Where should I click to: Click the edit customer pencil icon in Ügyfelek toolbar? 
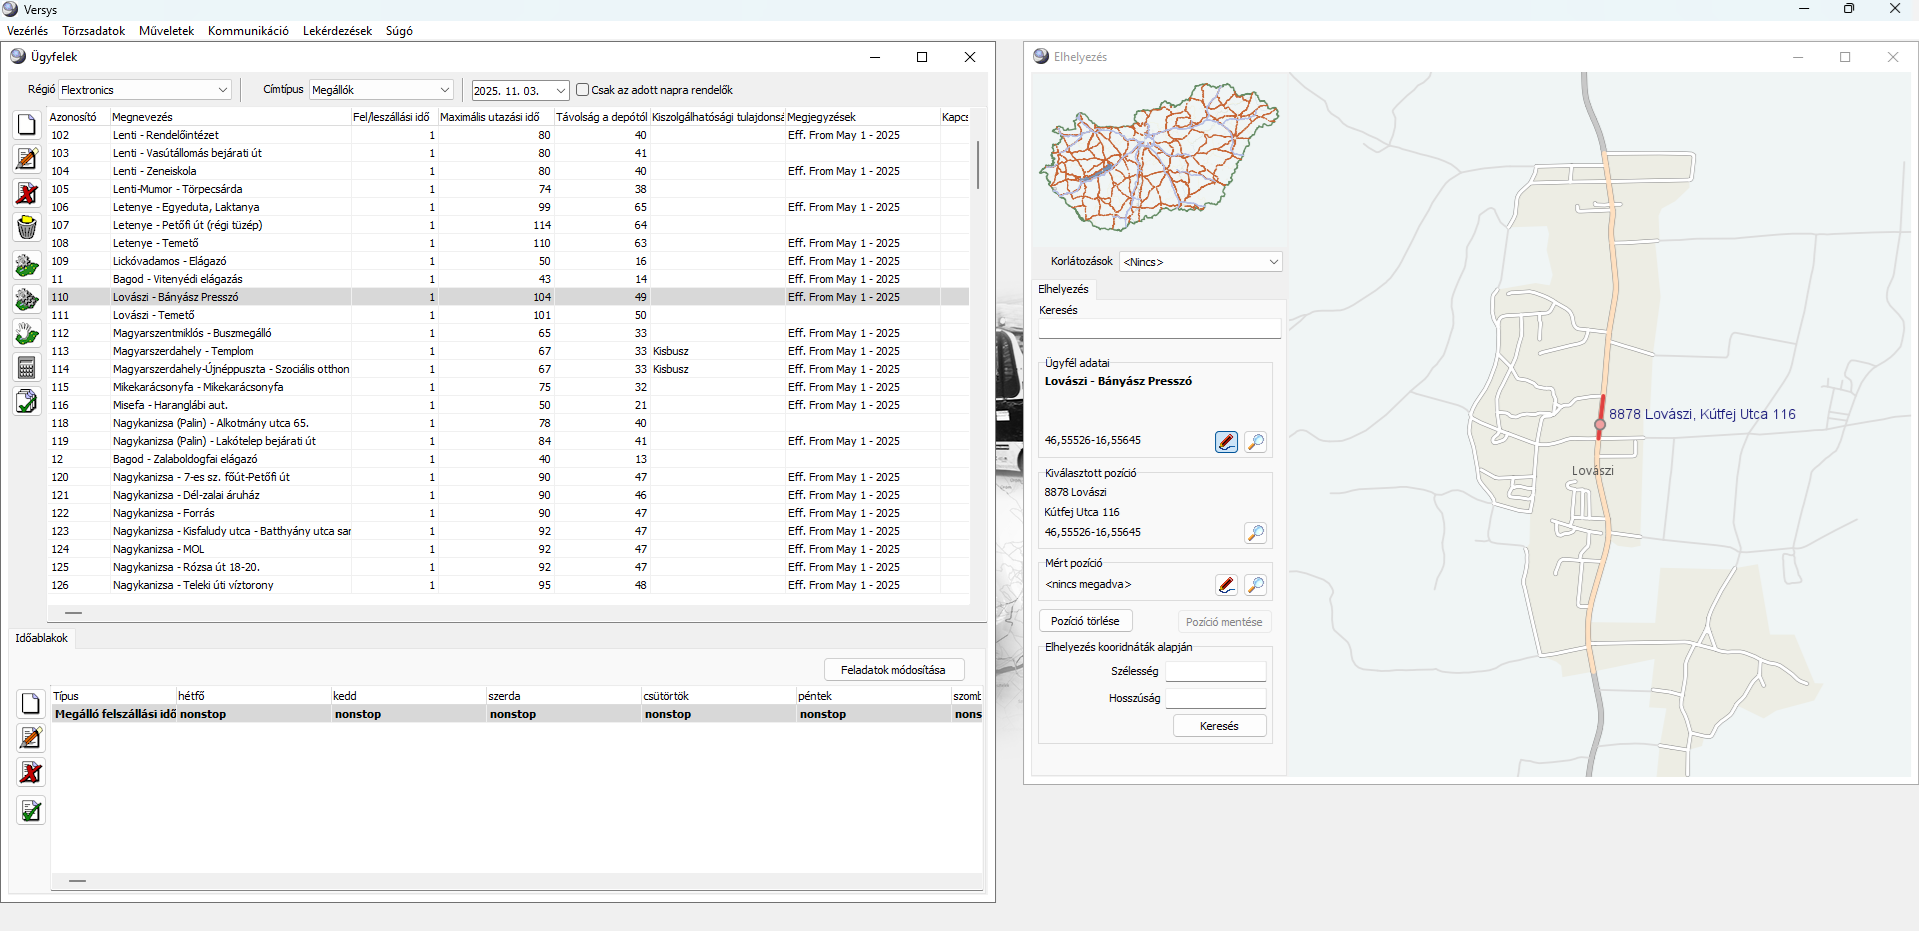coord(27,159)
